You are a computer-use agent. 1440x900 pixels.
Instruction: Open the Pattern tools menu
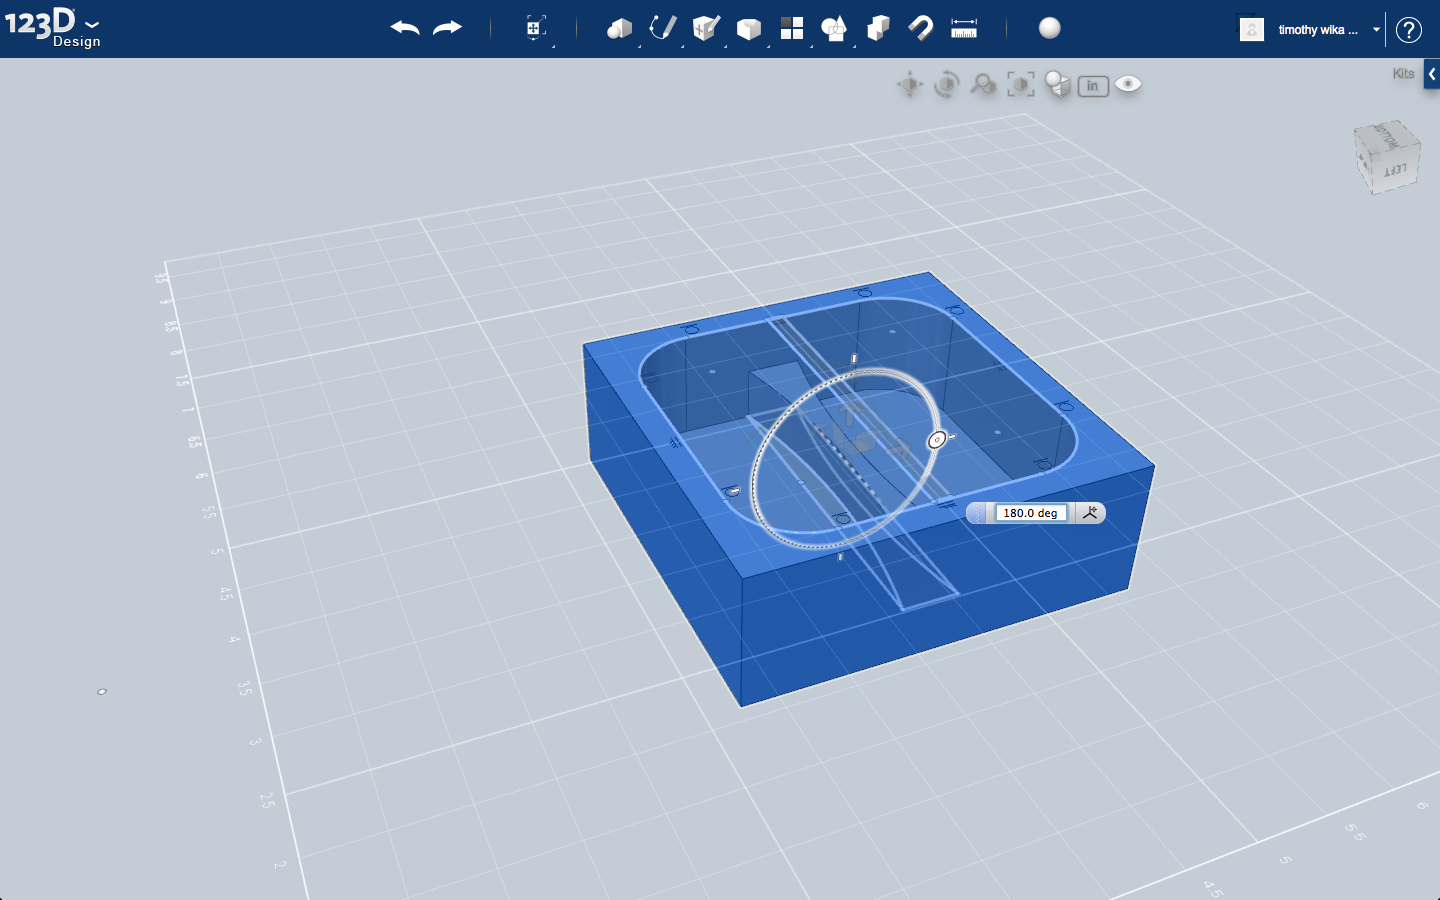(792, 28)
